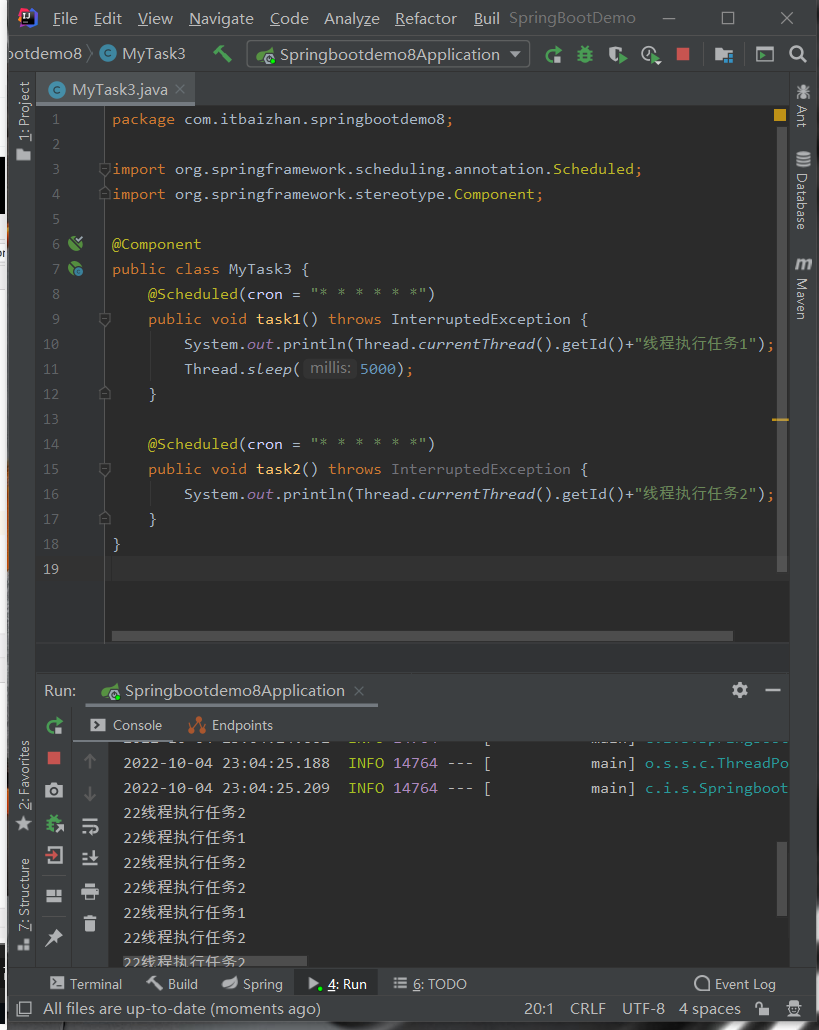Open the Favorites tool window
The width and height of the screenshot is (819, 1030).
pos(24,785)
